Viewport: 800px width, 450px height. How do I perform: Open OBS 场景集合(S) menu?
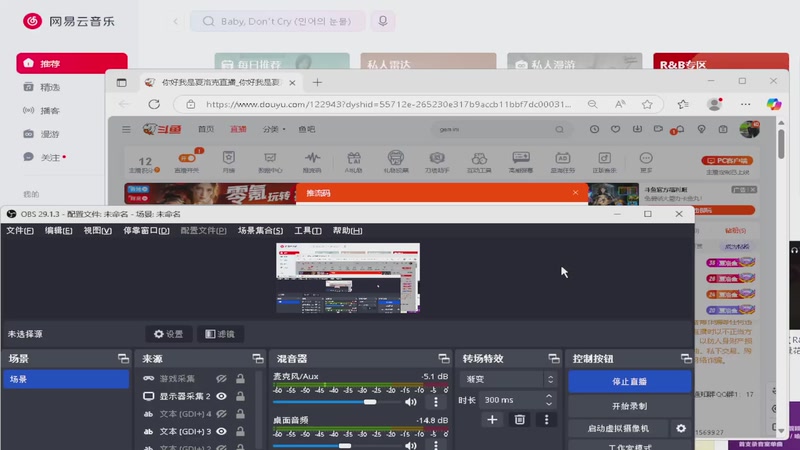pos(260,231)
